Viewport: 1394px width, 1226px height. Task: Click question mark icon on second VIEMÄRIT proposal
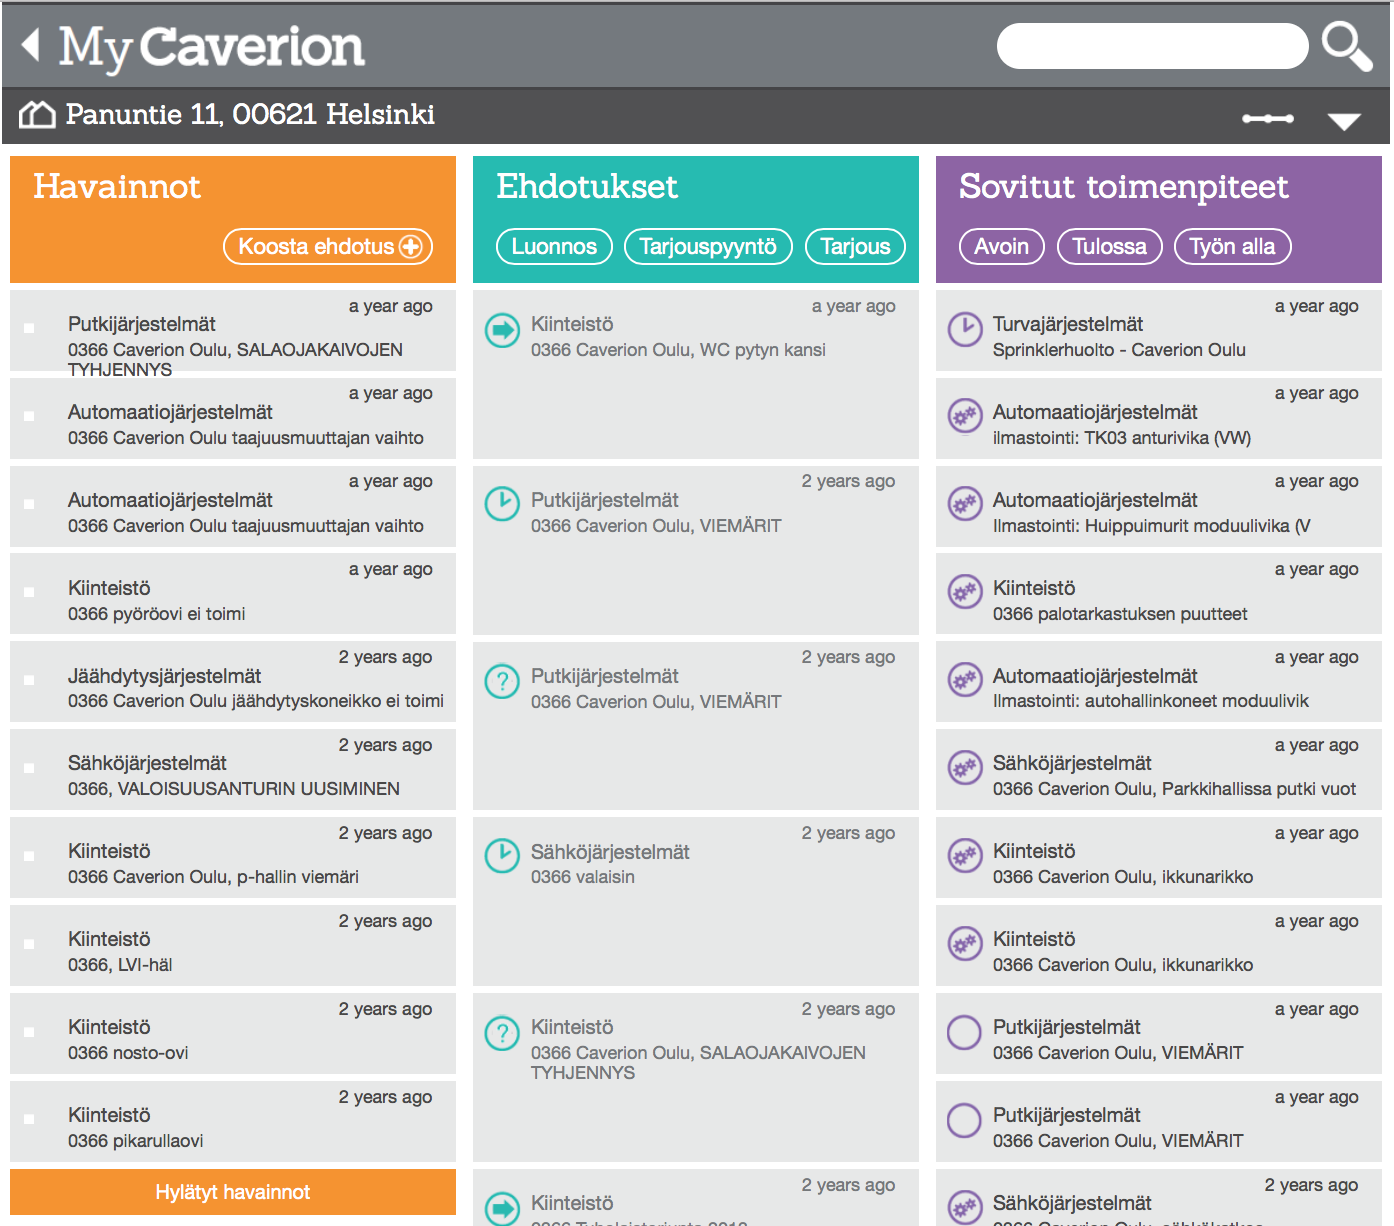click(x=502, y=682)
